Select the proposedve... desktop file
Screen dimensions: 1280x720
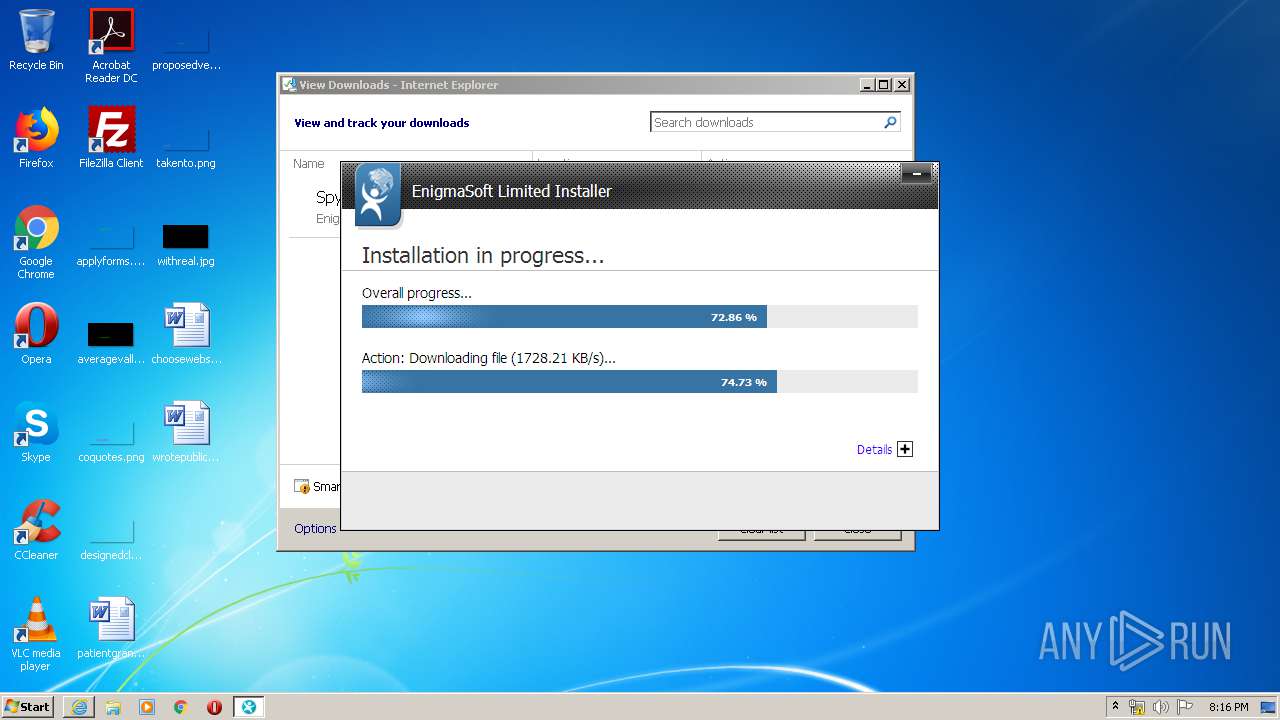pos(186,46)
